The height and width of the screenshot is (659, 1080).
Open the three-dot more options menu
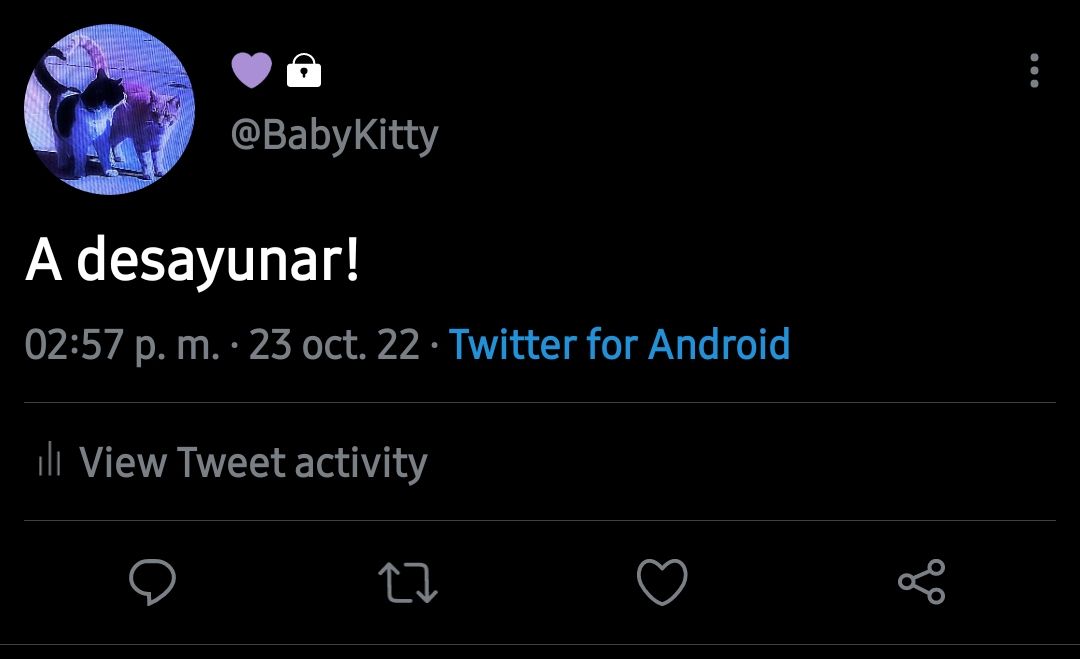click(x=1034, y=70)
